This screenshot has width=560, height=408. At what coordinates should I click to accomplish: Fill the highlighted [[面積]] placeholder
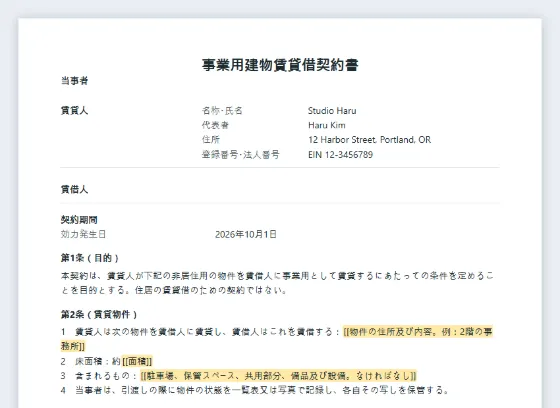pyautogui.click(x=138, y=362)
